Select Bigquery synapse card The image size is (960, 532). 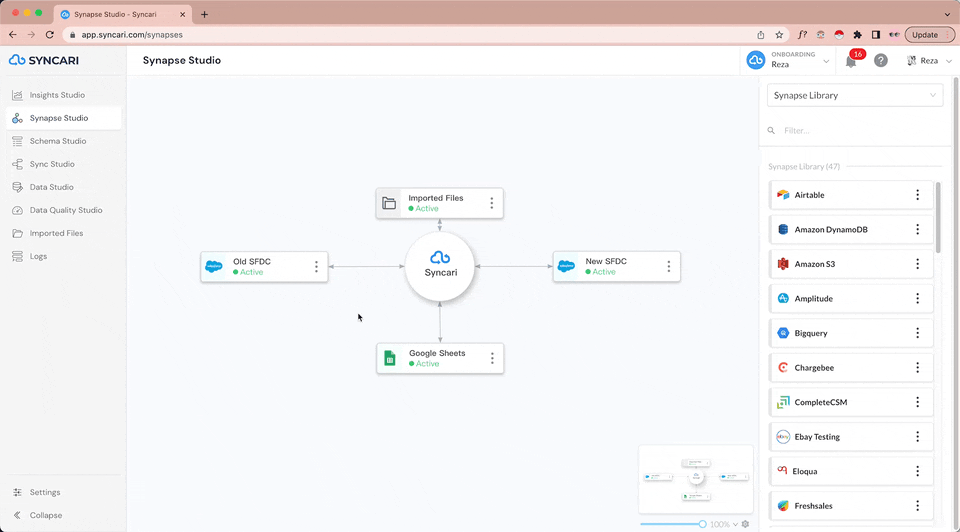[851, 333]
